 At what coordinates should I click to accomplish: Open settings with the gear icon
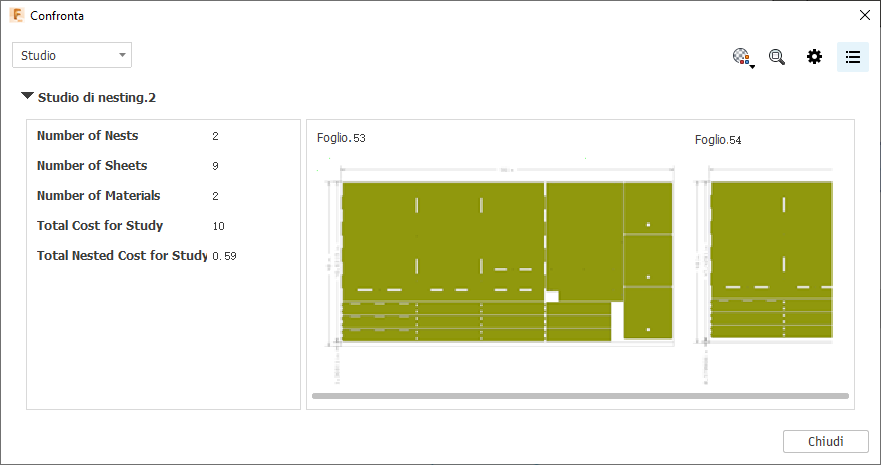[815, 57]
